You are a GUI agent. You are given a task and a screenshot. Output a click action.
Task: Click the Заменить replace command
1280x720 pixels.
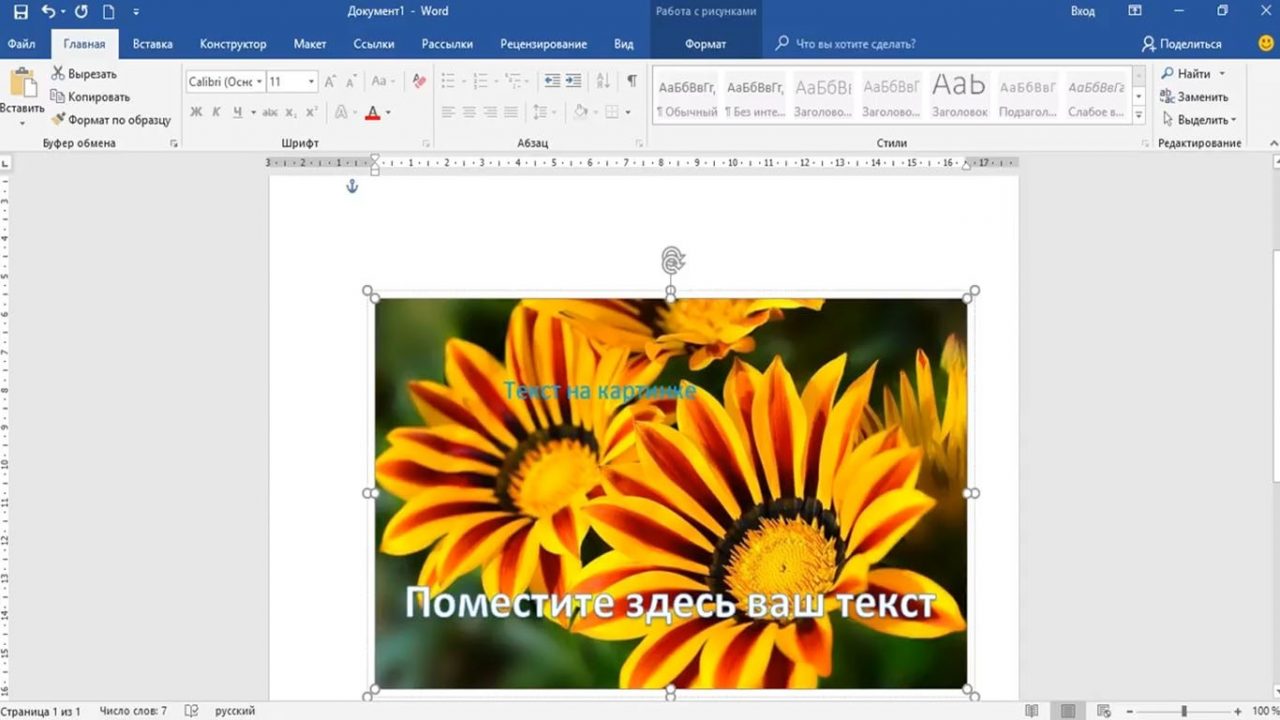coord(1194,97)
